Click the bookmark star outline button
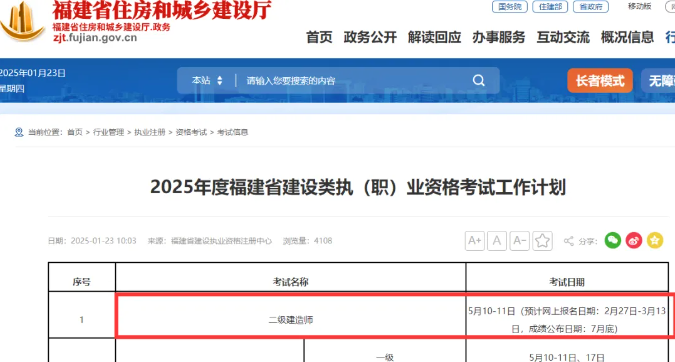The height and width of the screenshot is (362, 675). [x=542, y=241]
